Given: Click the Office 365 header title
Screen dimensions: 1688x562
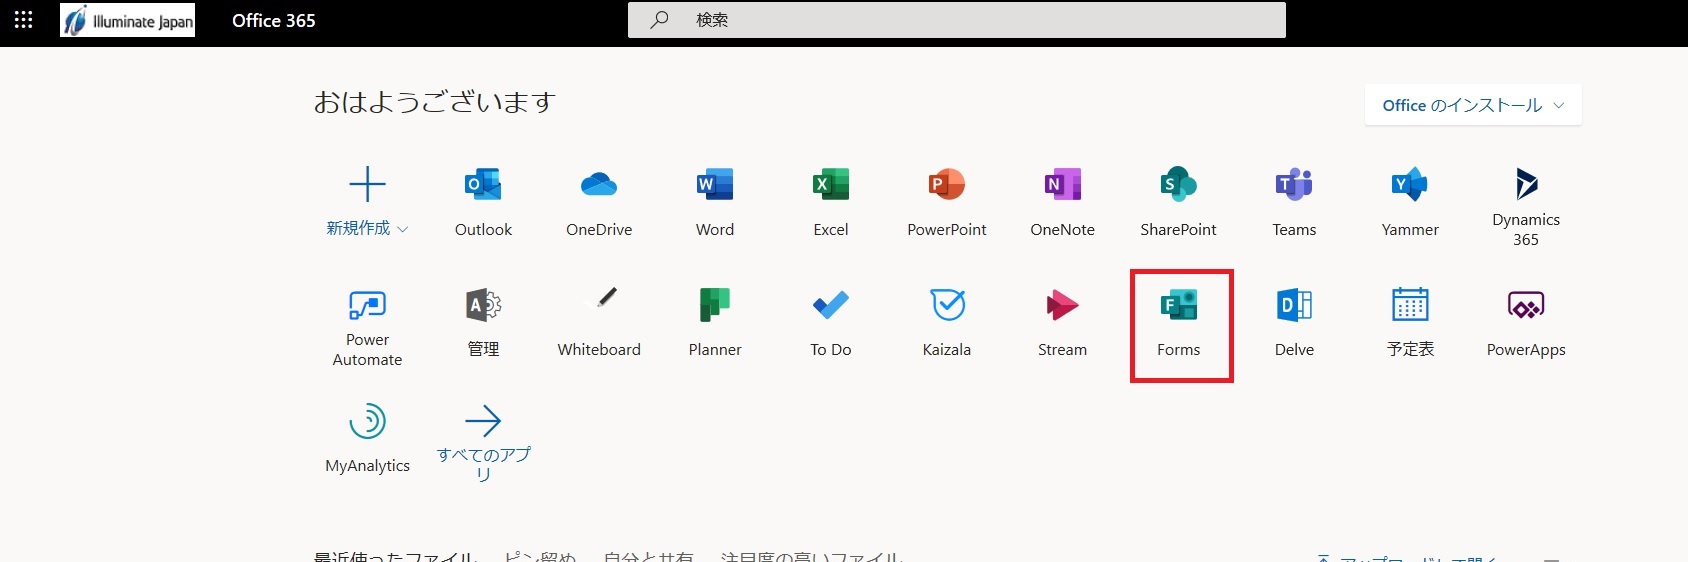Looking at the screenshot, I should (274, 20).
